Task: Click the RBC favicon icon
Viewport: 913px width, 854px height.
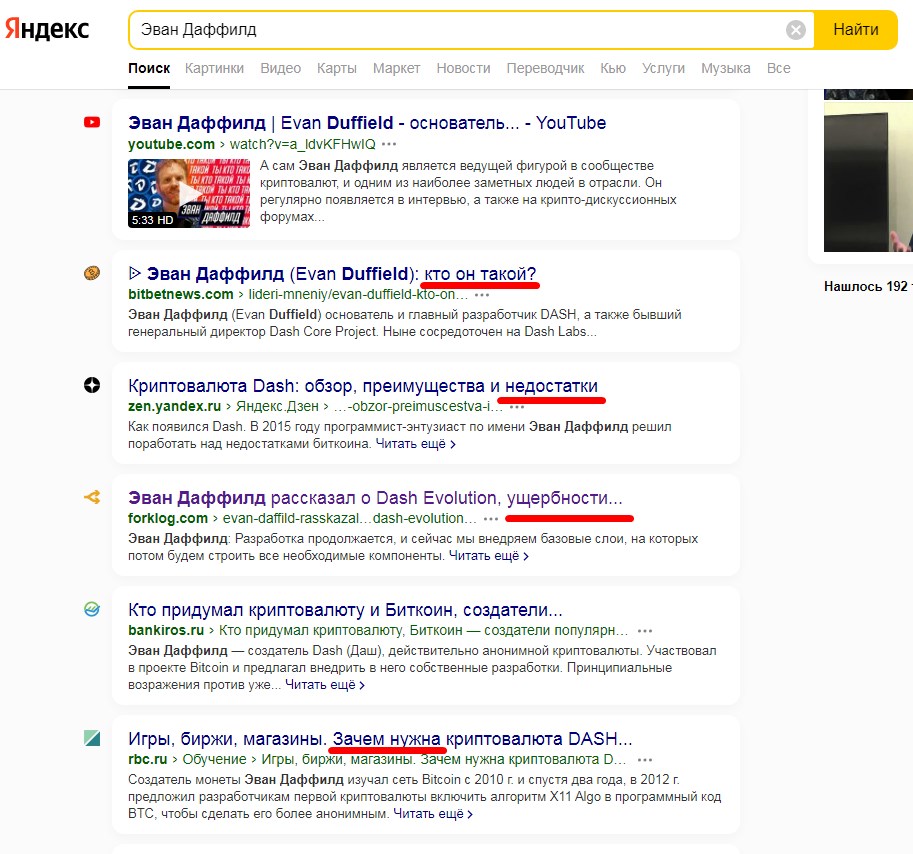Action: [92, 738]
